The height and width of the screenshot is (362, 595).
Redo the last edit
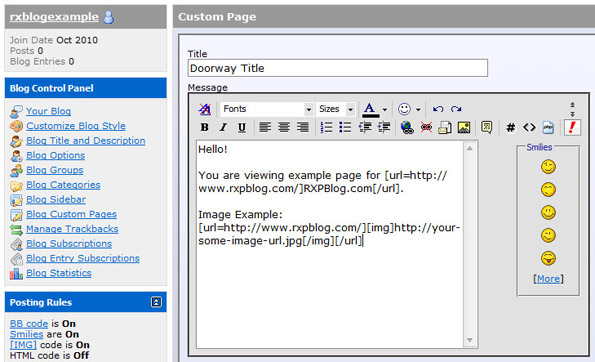(456, 109)
